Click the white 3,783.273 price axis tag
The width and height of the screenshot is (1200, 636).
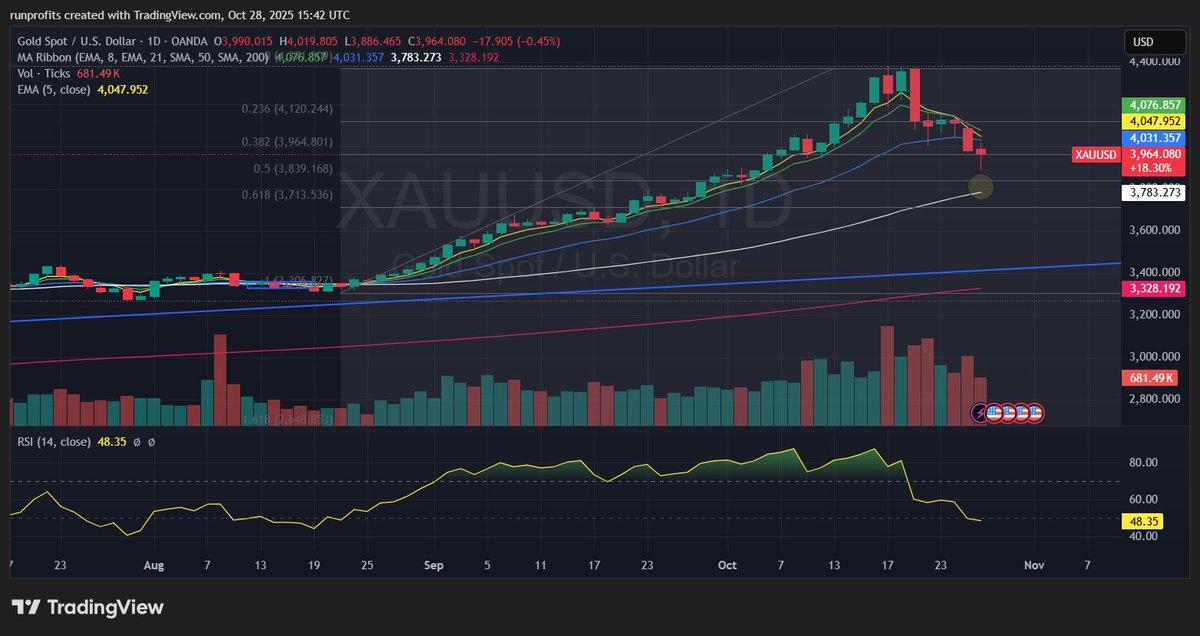[1154, 192]
